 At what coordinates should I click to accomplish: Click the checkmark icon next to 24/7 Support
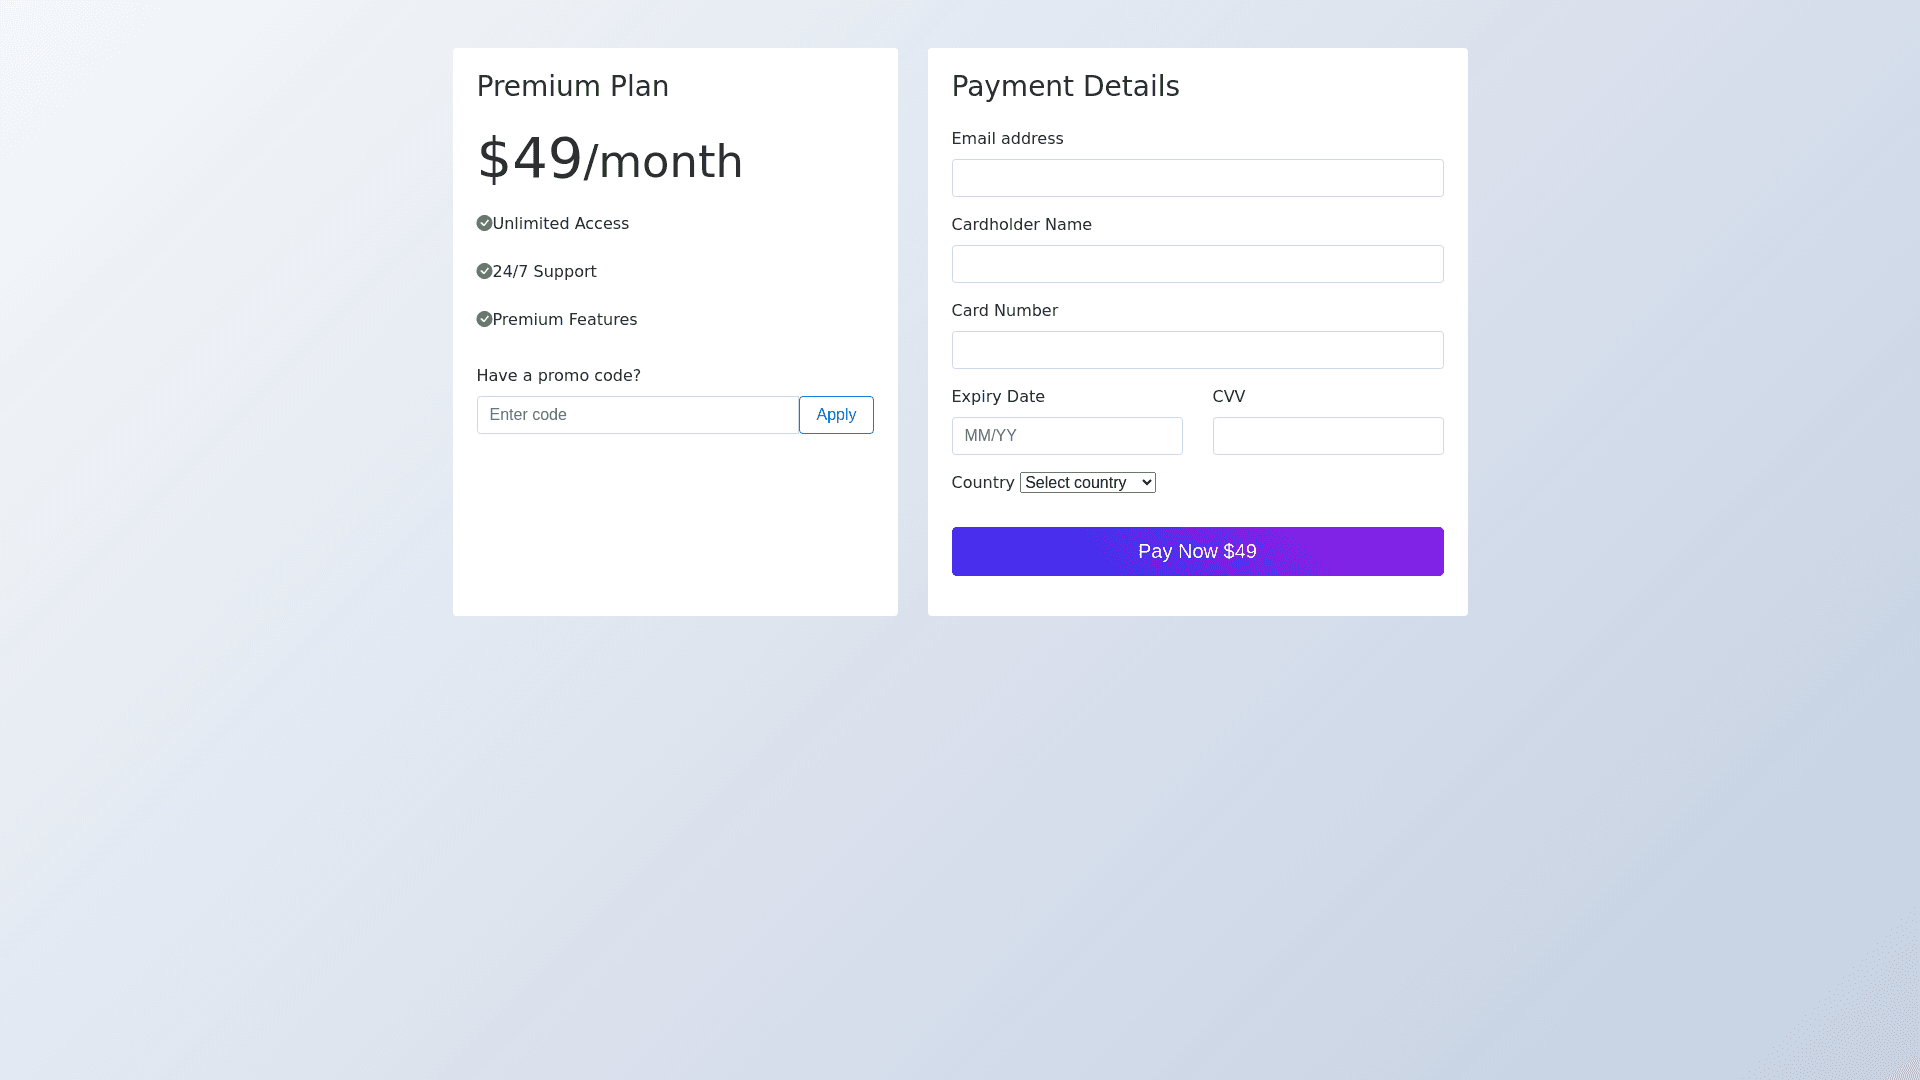click(484, 271)
